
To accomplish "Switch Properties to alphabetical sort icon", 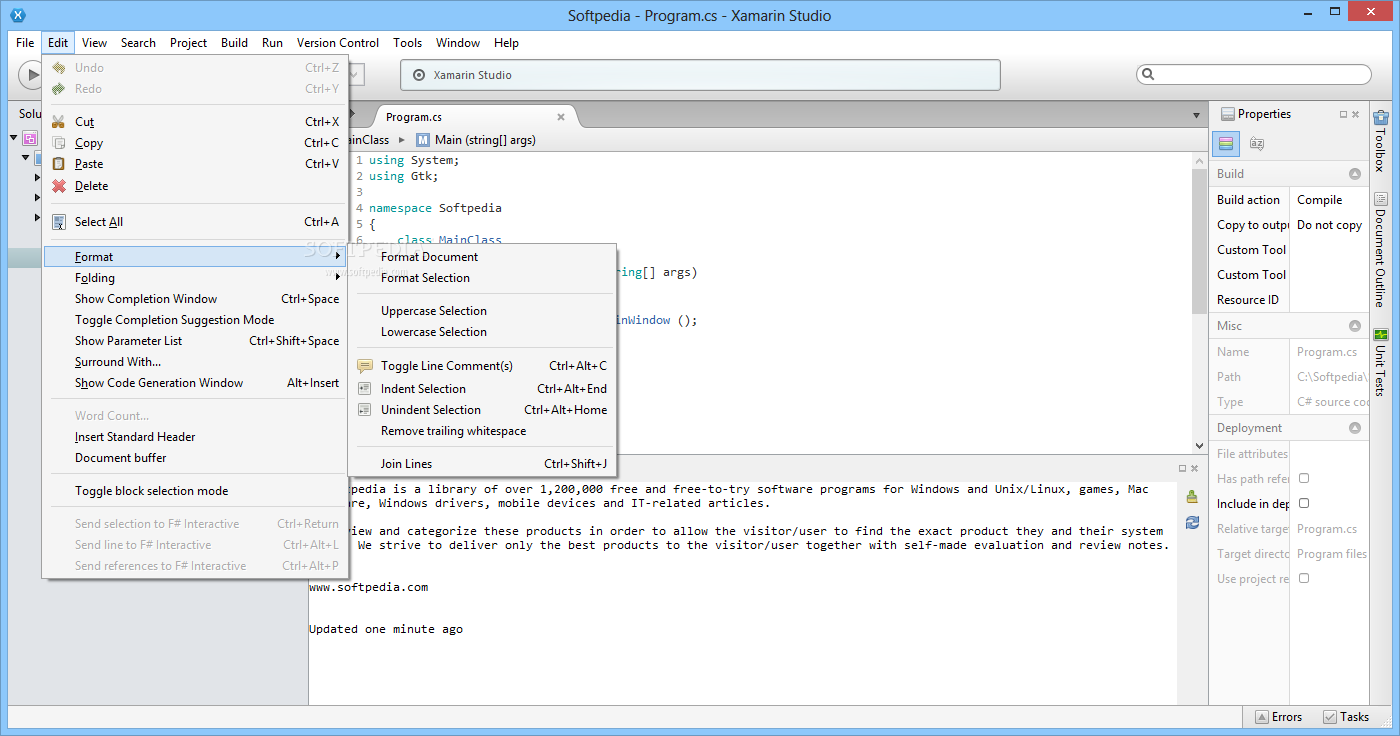I will tap(1257, 144).
